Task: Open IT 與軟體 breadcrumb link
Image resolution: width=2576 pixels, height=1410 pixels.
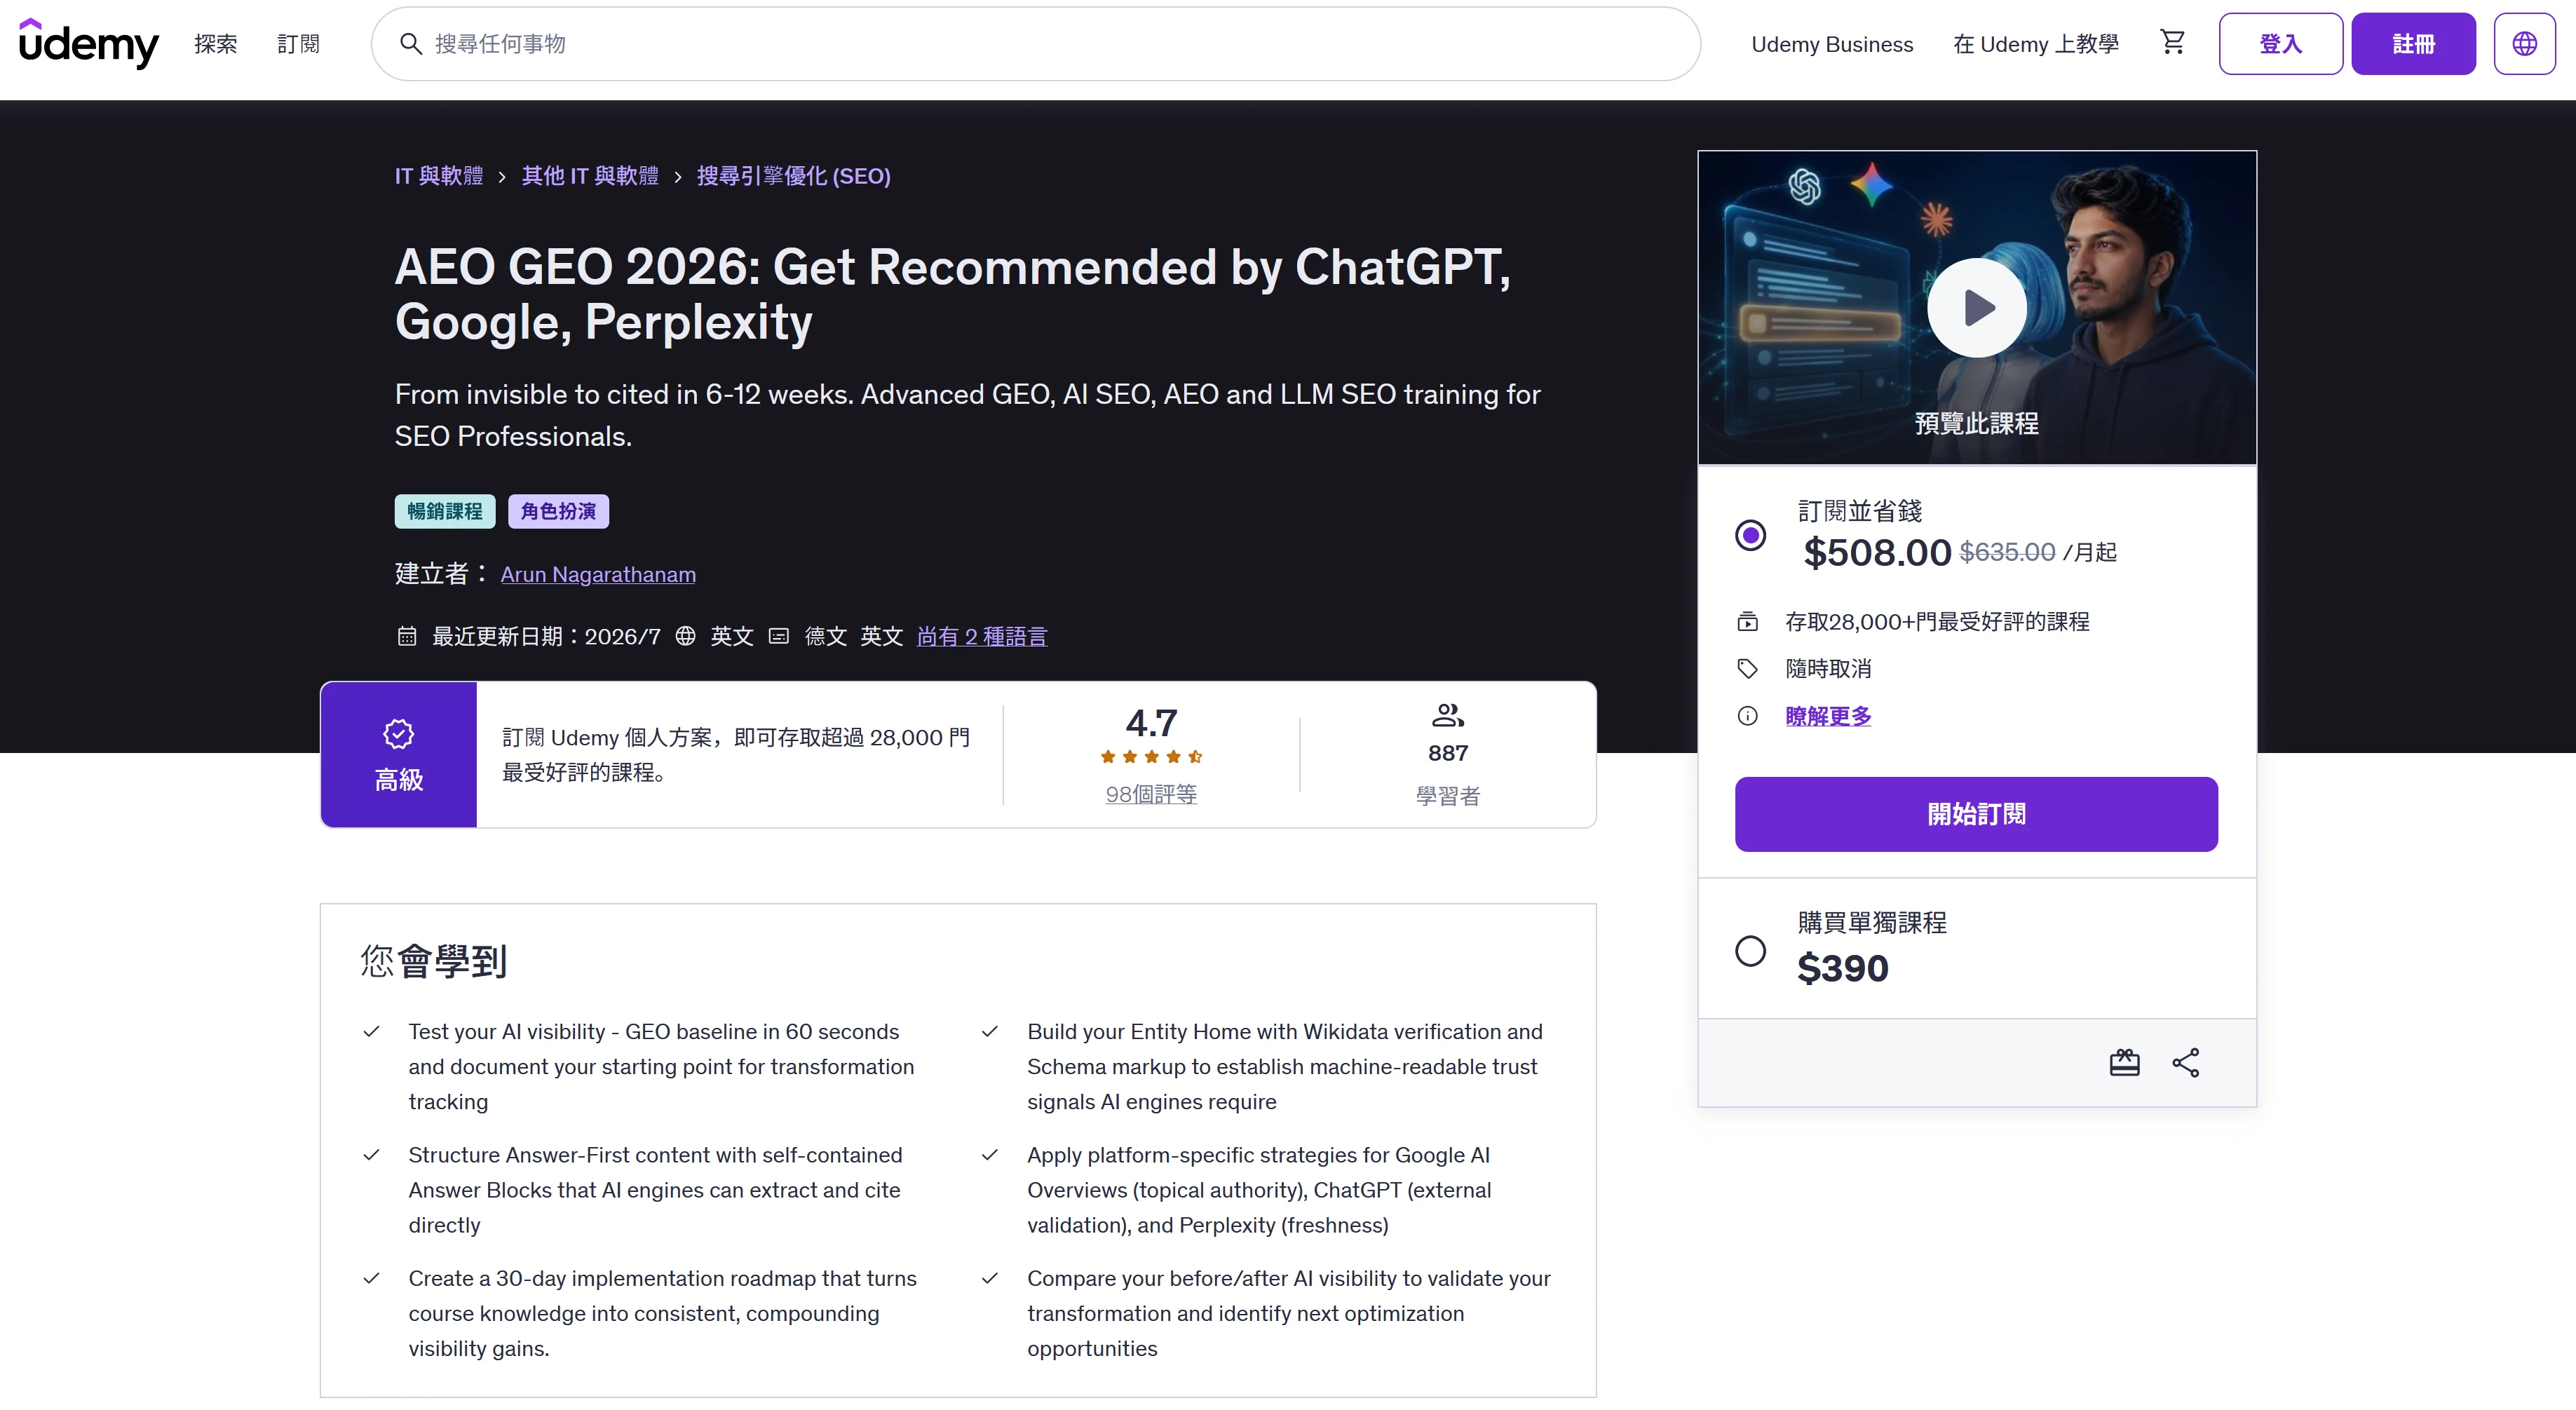Action: click(x=439, y=176)
